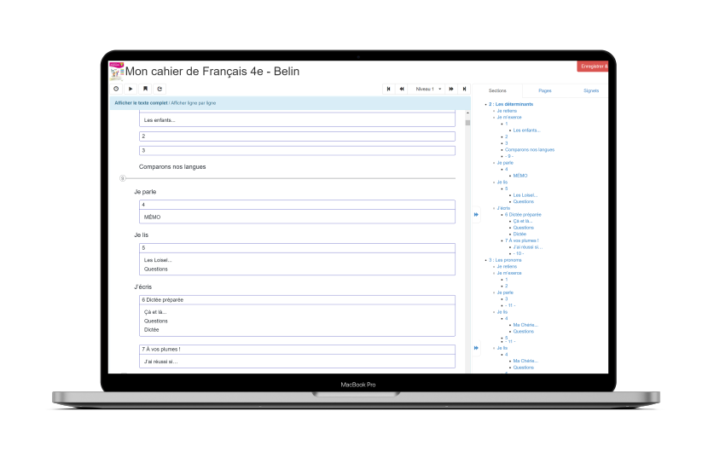Collapse the '3 : Les pronoms' tree node
Image resolution: width=720 pixels, height=475 pixels.
point(485,260)
